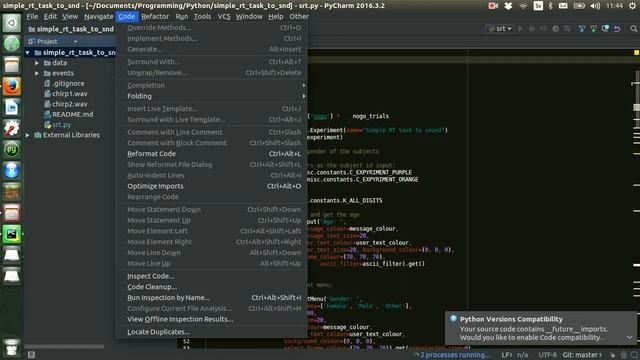Open the VCS show history icon
This screenshot has height=360, width=640.
(x=605, y=29)
